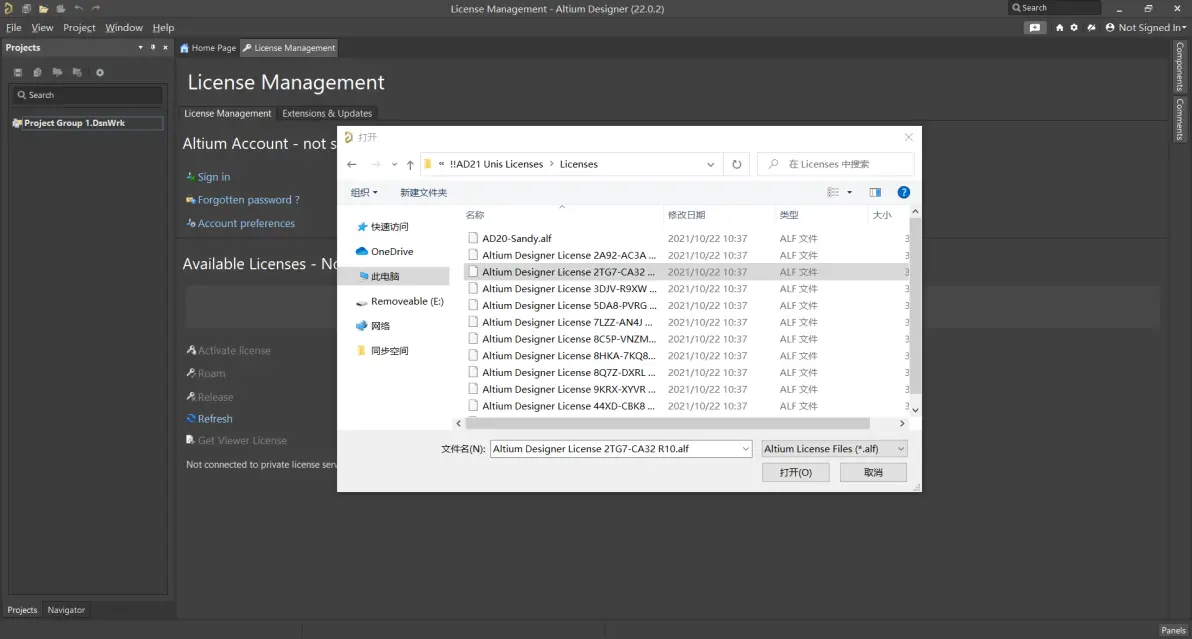1192x639 pixels.
Task: Click the back arrow in the file dialog
Action: click(x=351, y=164)
